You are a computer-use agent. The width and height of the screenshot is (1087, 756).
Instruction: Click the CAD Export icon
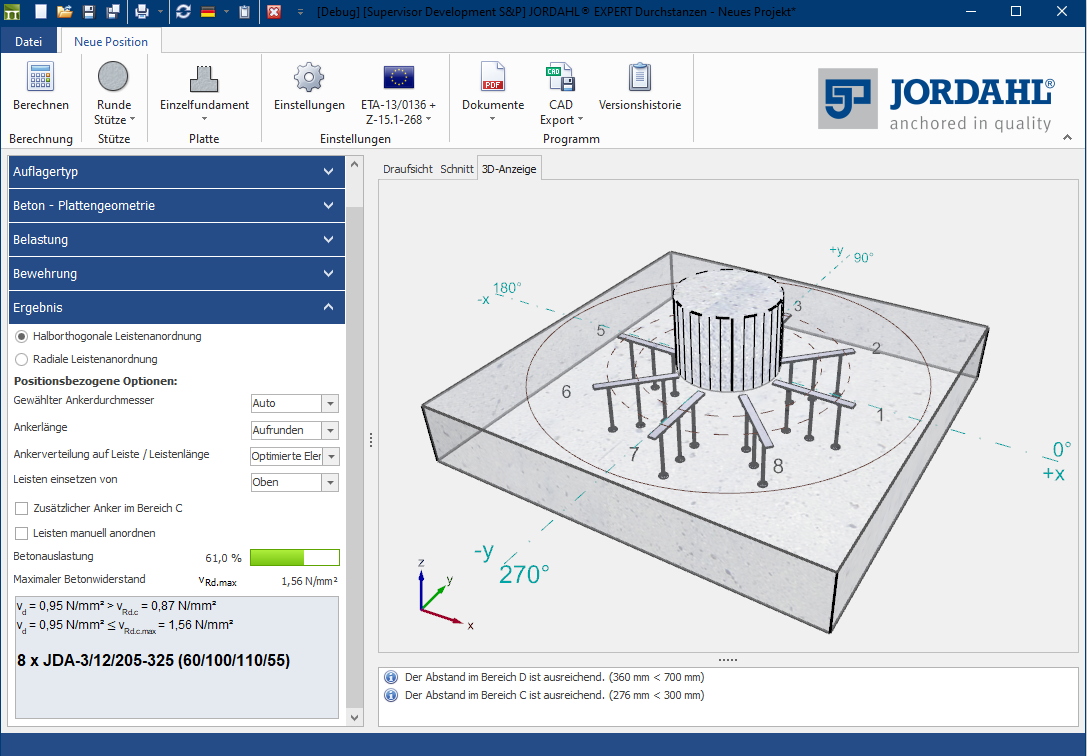(560, 76)
